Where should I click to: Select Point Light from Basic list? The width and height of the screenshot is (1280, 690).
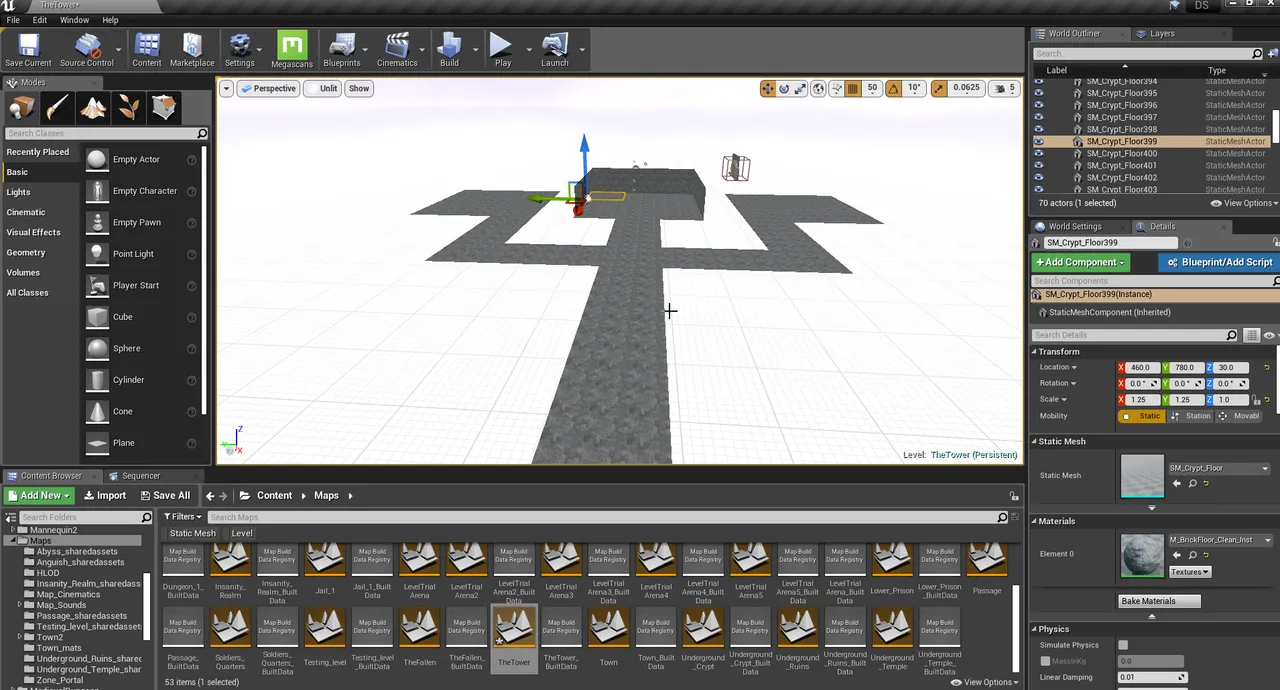[133, 254]
